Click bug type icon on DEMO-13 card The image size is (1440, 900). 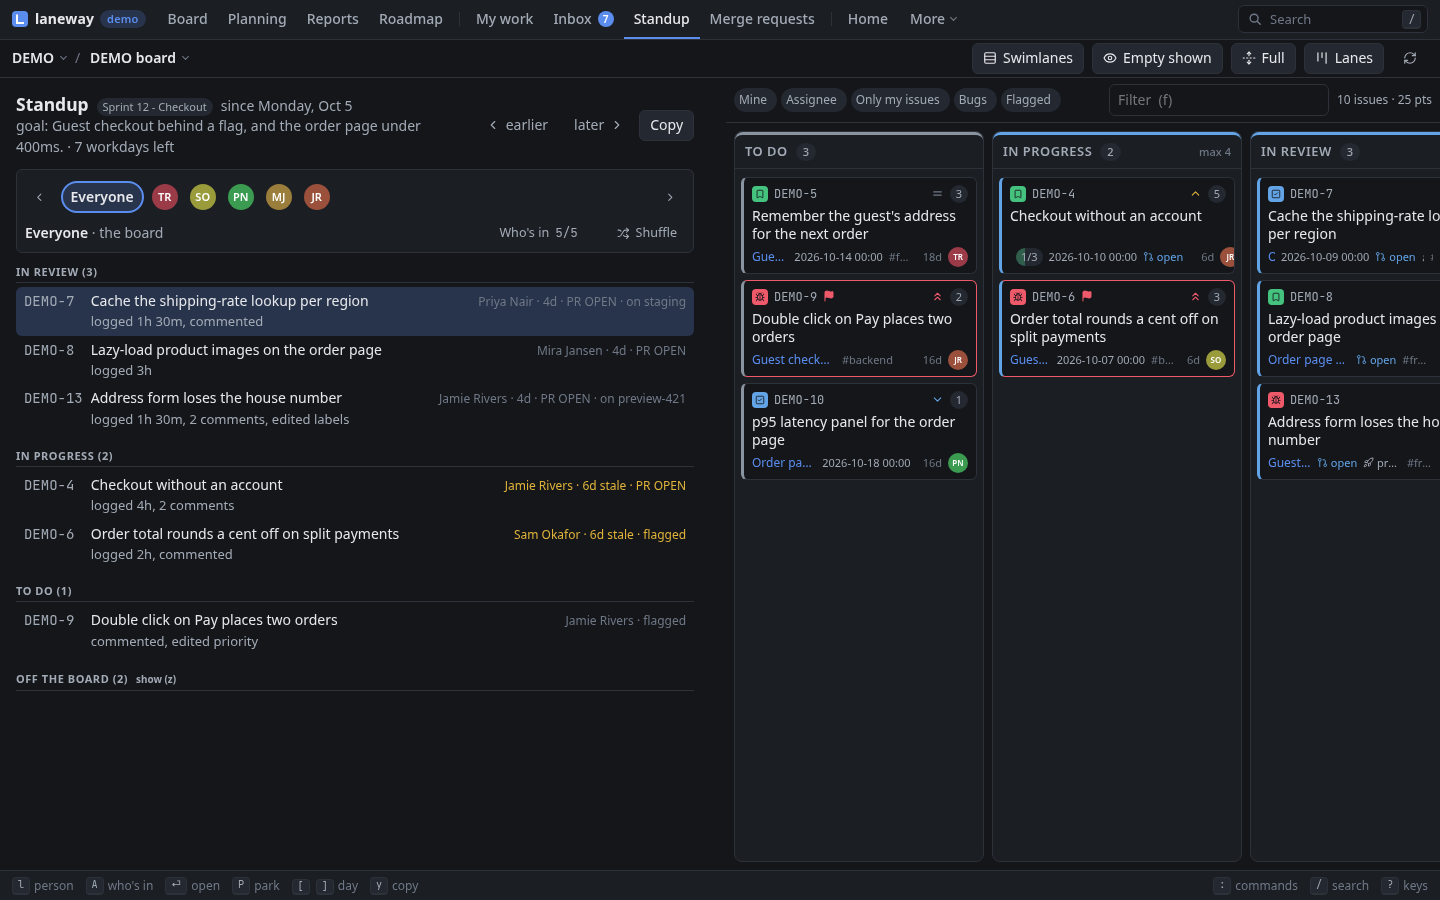pos(1276,400)
